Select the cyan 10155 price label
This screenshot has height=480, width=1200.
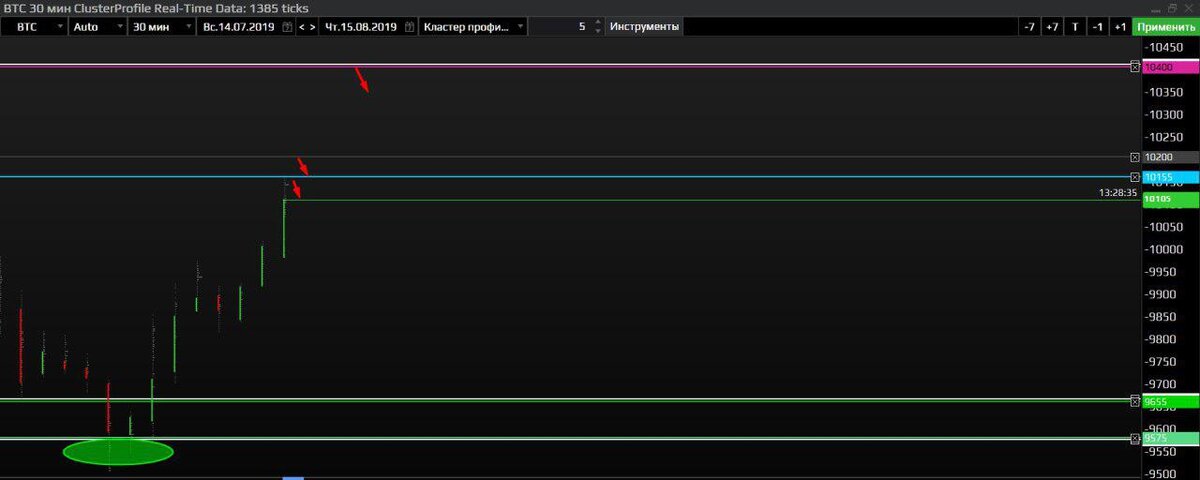tap(1170, 177)
